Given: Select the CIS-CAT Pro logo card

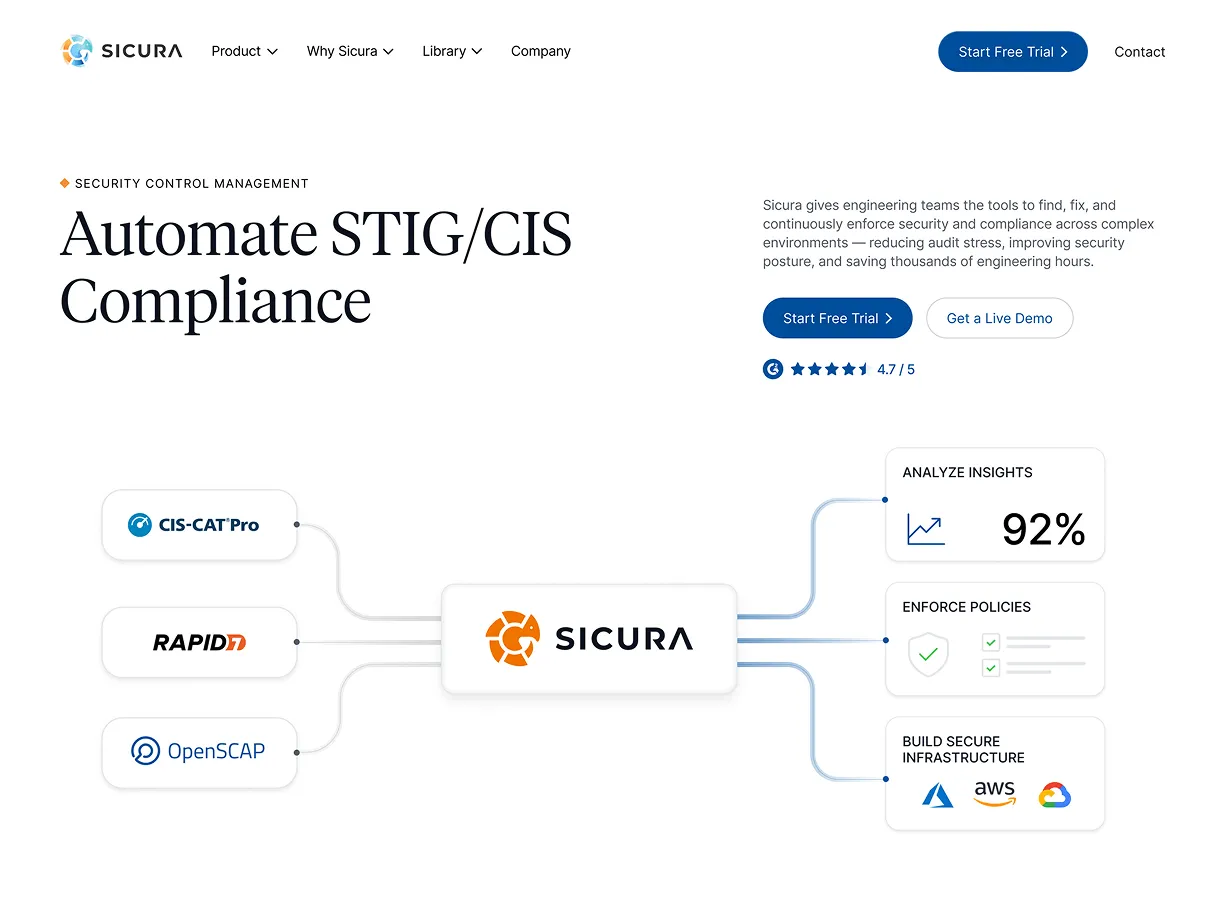Looking at the screenshot, I should (x=200, y=525).
